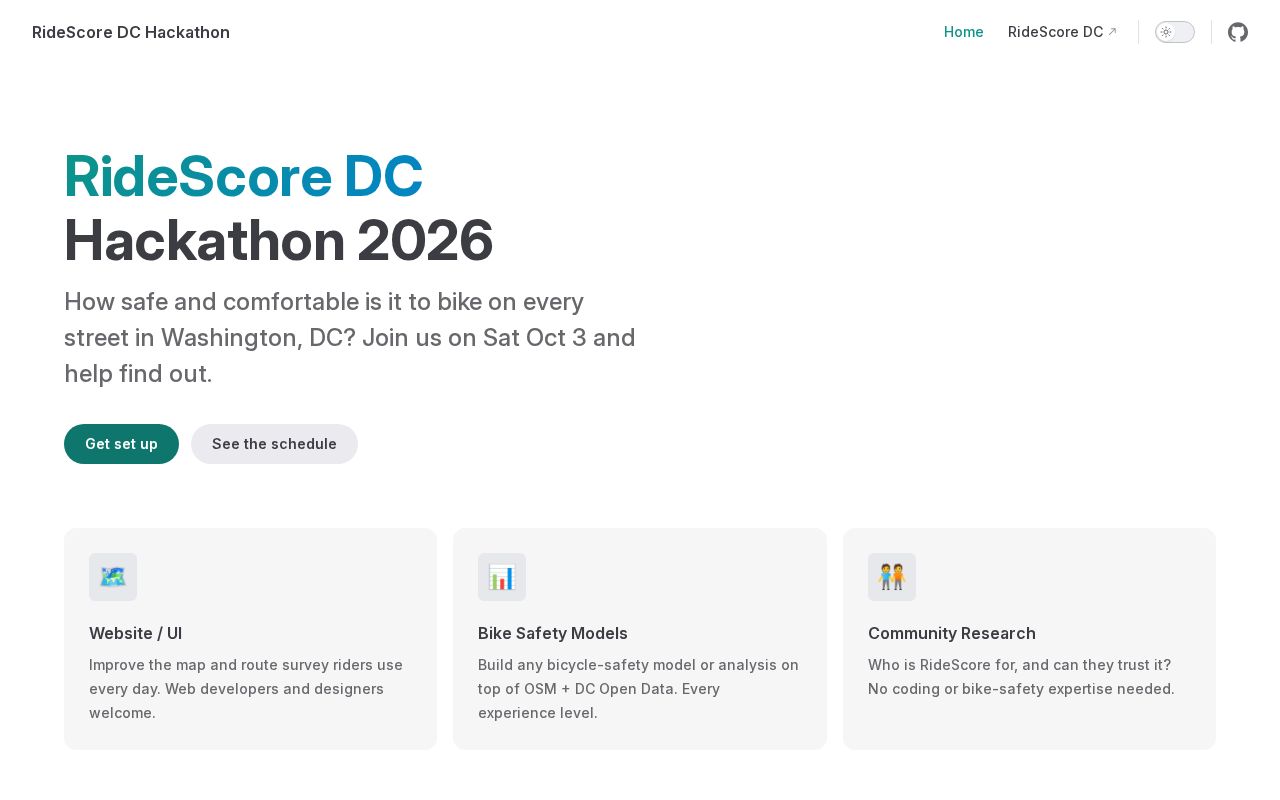Click the description 'Build any bicycle-safety model'
1280x800 pixels.
tap(638, 689)
